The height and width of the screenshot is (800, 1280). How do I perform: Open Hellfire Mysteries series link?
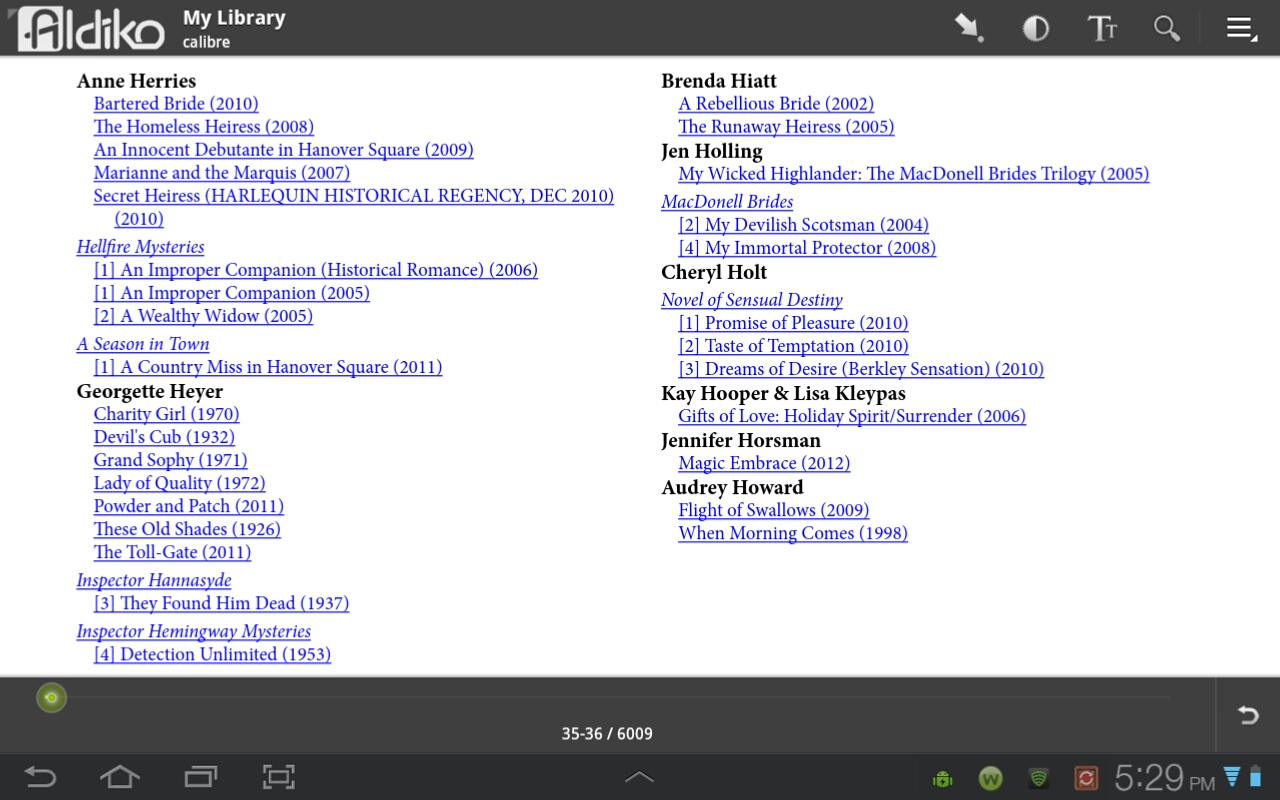(x=140, y=247)
